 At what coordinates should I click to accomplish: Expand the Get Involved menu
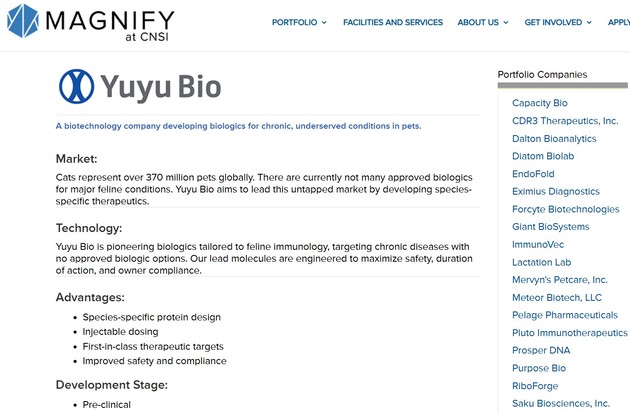click(x=558, y=22)
